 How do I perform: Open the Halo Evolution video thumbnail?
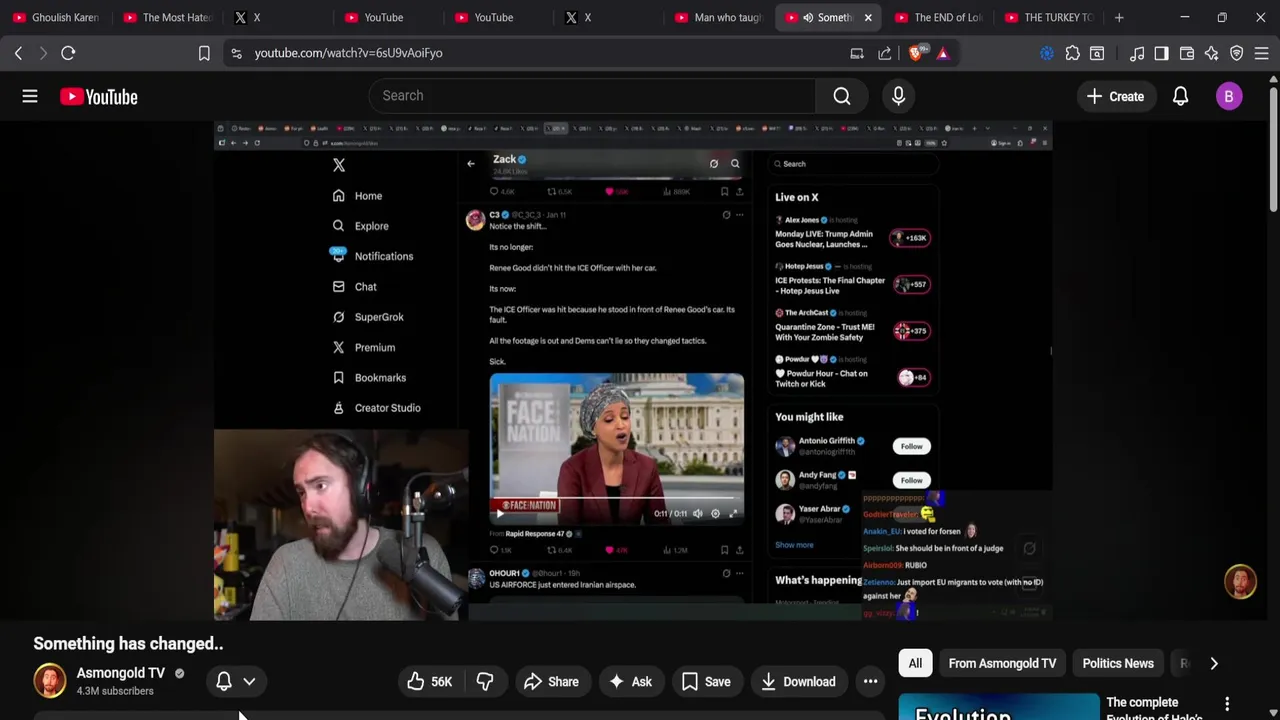click(998, 707)
